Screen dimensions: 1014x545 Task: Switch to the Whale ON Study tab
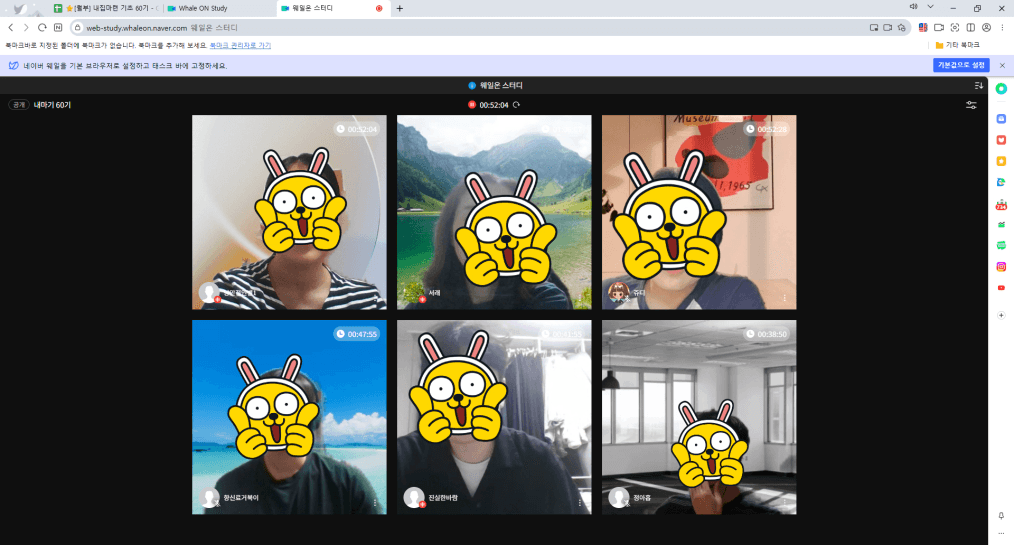click(x=218, y=8)
